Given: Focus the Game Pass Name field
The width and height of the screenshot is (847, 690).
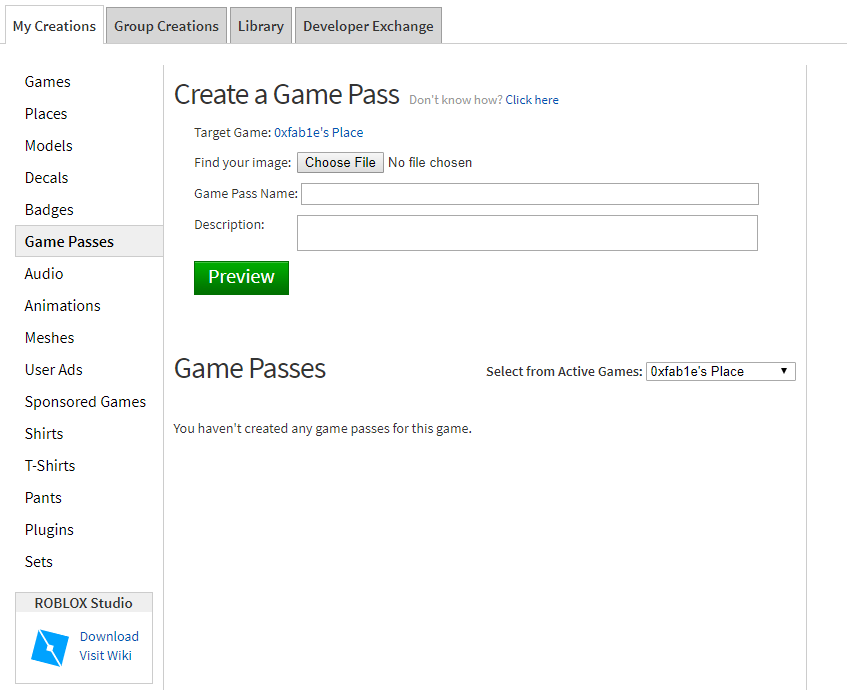Looking at the screenshot, I should (530, 194).
